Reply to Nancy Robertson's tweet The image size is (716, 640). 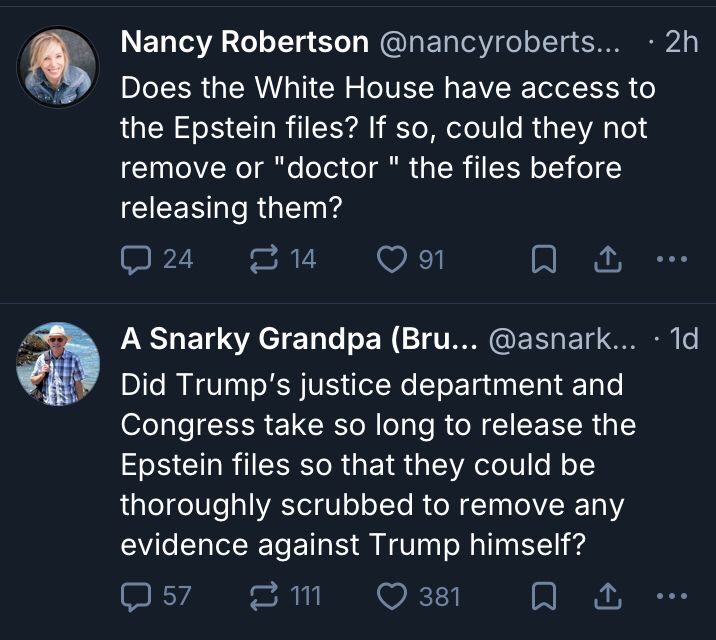pyautogui.click(x=136, y=260)
